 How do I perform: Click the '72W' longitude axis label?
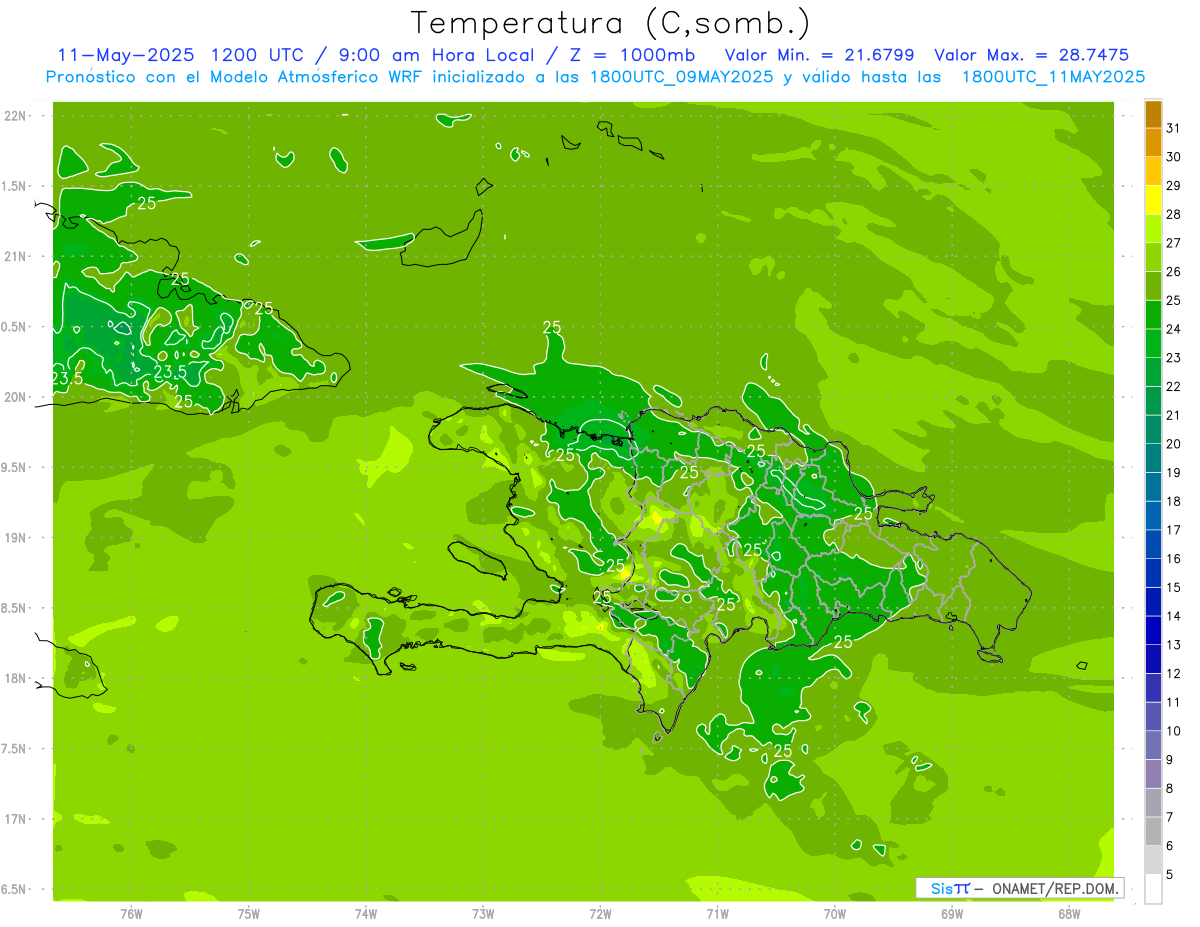[x=600, y=914]
